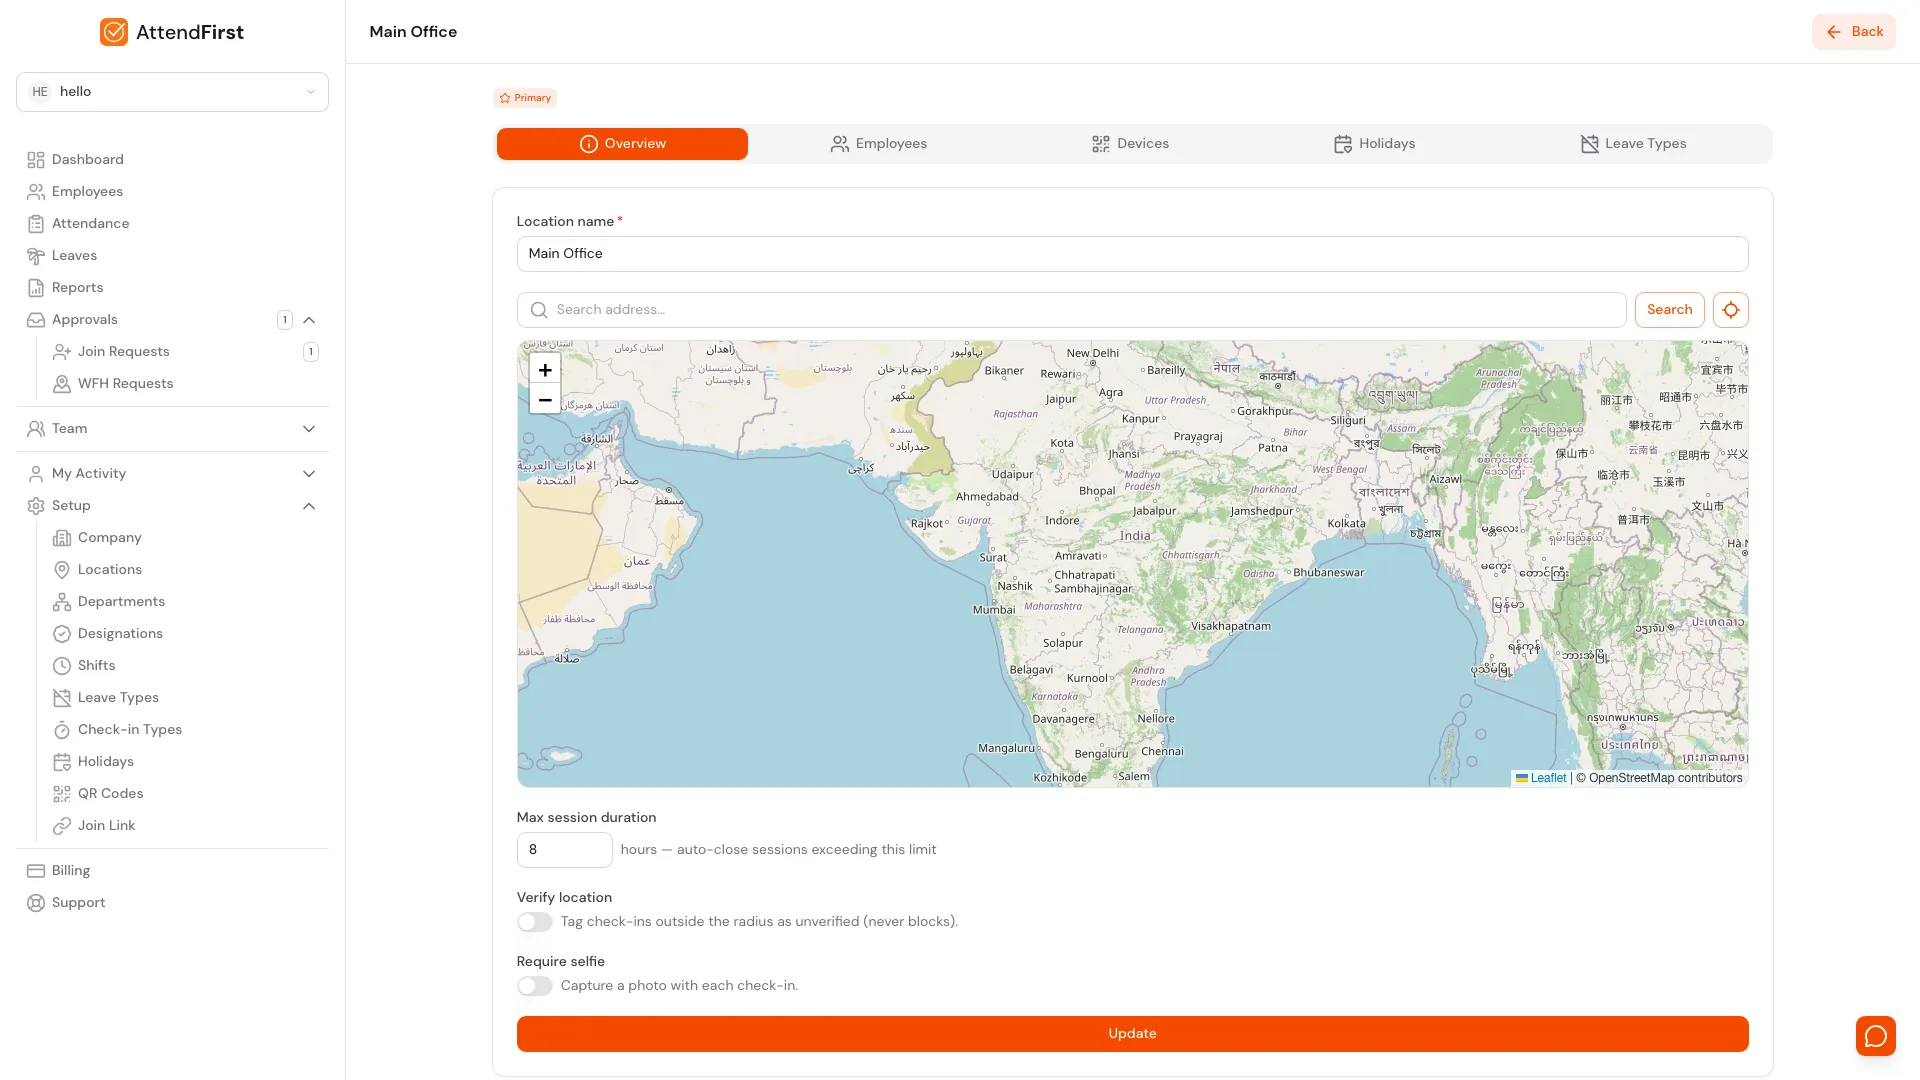Viewport: 1920px width, 1080px height.
Task: Open Reports in the sidebar
Action: [x=77, y=288]
